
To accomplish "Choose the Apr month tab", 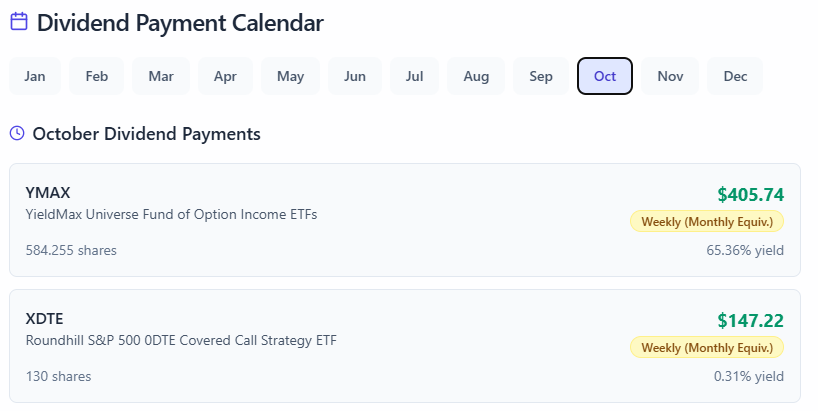I will click(225, 76).
